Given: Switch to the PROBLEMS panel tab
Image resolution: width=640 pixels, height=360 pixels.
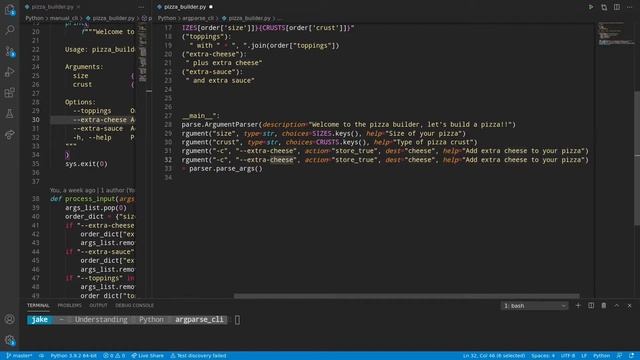Looking at the screenshot, I should (69, 305).
